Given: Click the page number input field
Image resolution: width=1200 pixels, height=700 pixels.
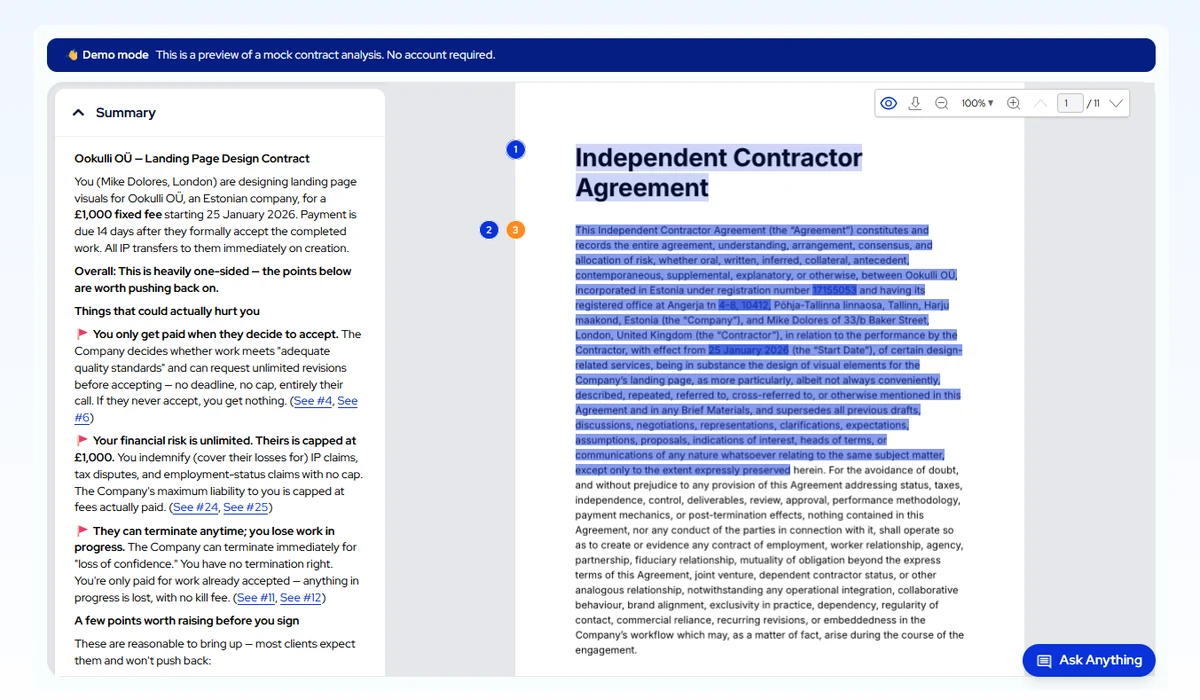Looking at the screenshot, I should [1070, 103].
